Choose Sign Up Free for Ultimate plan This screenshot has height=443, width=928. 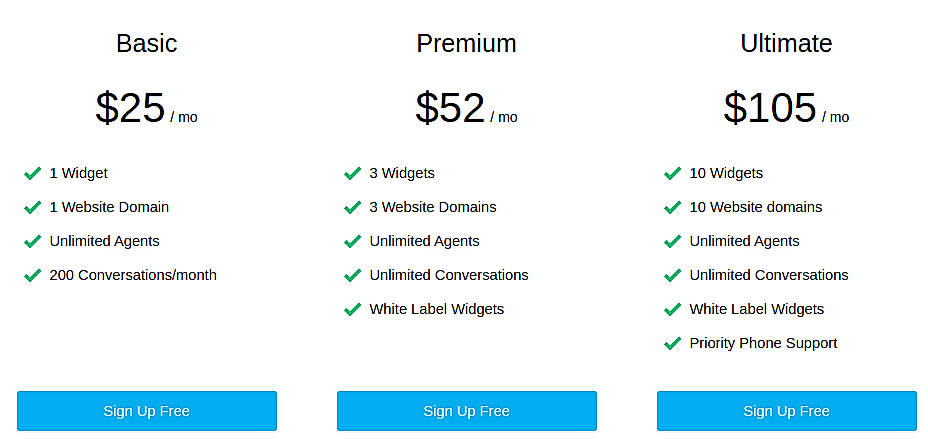786,411
